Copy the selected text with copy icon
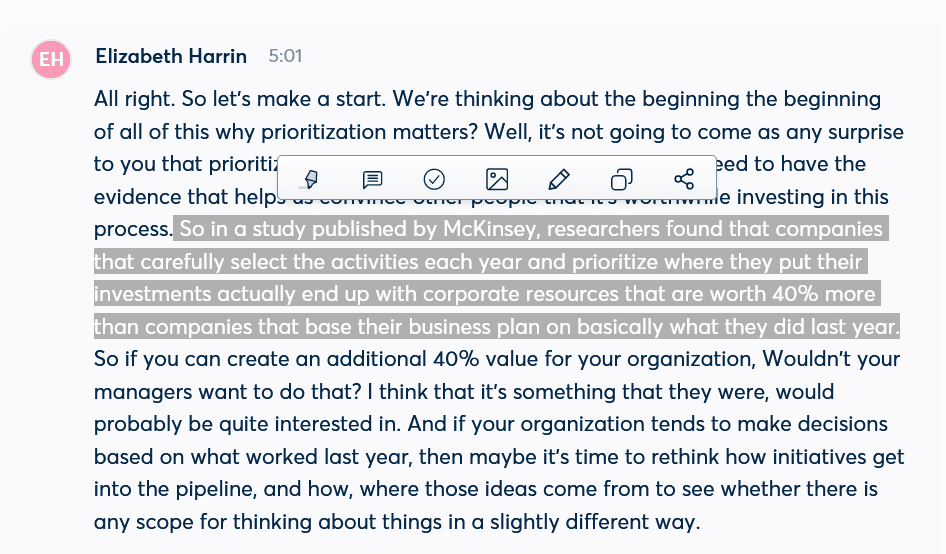Screen dimensions: 946x554 tap(621, 179)
